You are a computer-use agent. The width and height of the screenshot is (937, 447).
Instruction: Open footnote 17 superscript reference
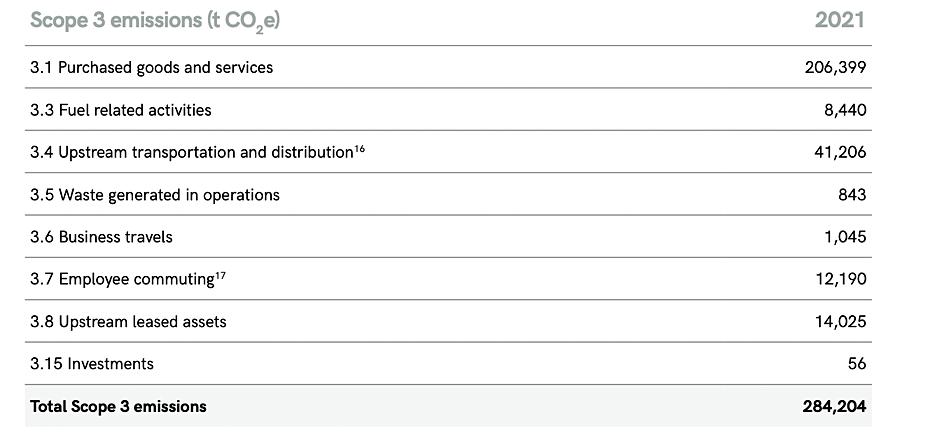coord(224,275)
